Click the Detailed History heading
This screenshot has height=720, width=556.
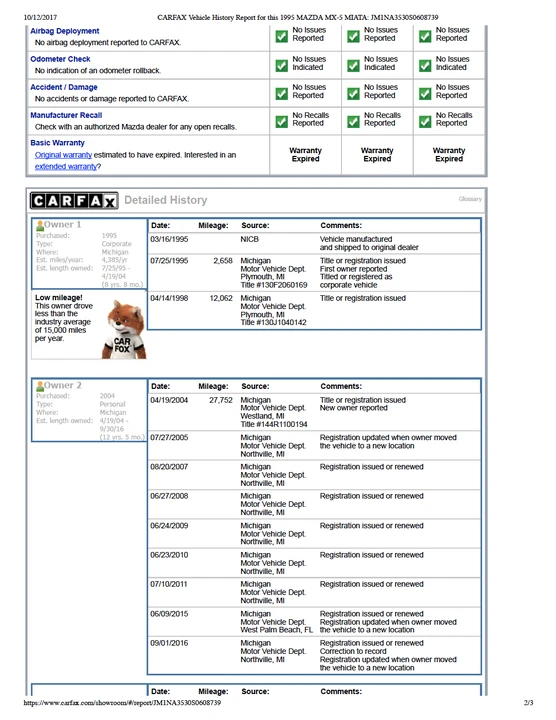pyautogui.click(x=166, y=200)
